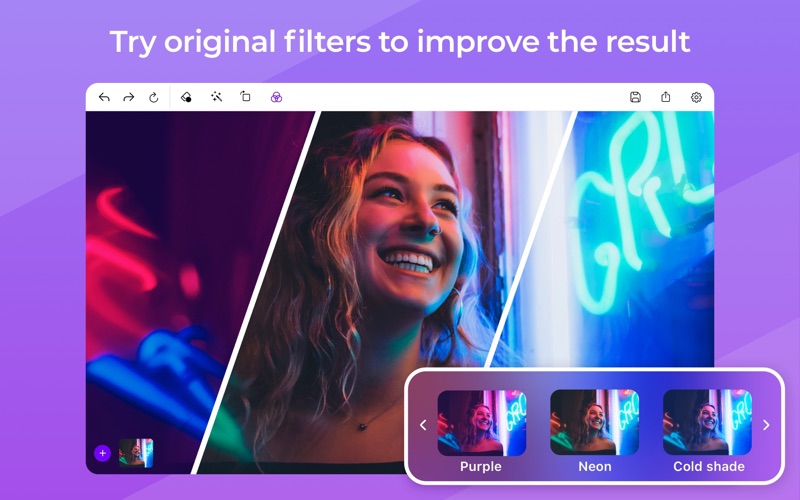Click the 'Cold shade' filter label

click(709, 466)
